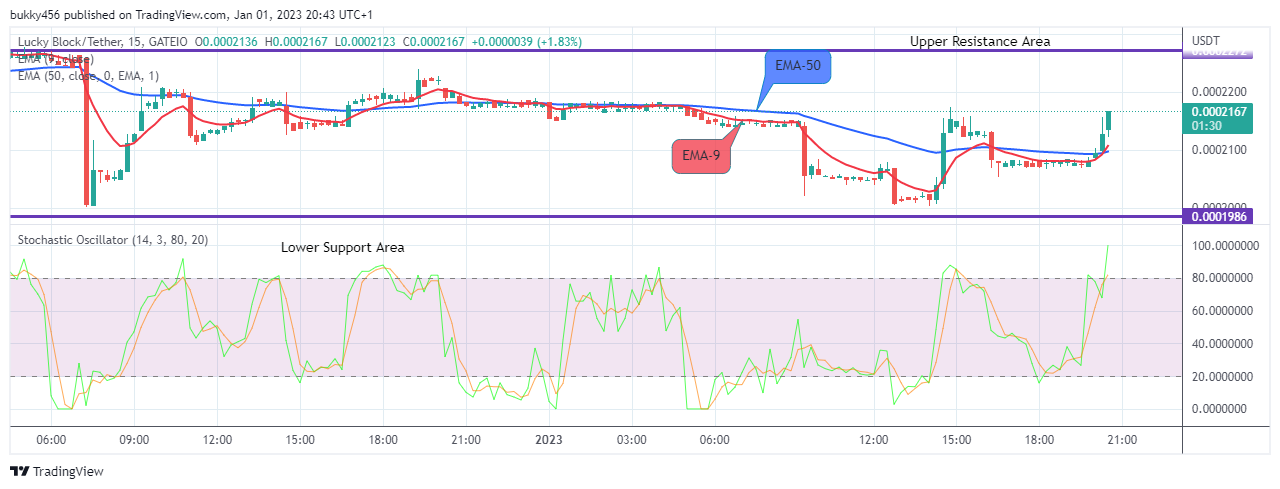Screen dimensions: 1280x489
Task: Click the 03:00 time axis label
Action: 631,439
